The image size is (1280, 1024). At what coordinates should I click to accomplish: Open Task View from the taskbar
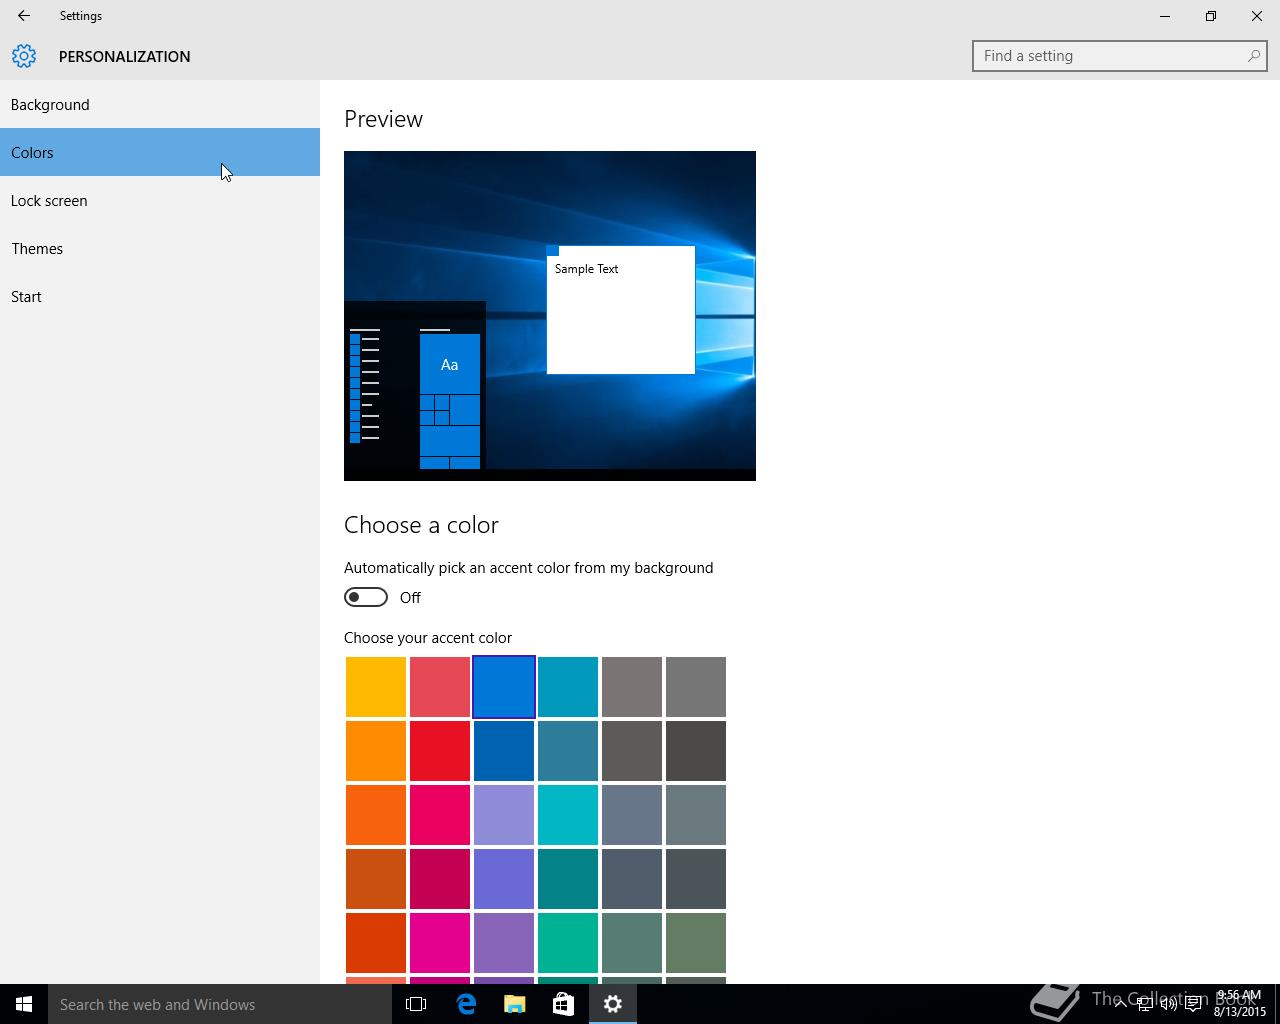coord(416,1004)
